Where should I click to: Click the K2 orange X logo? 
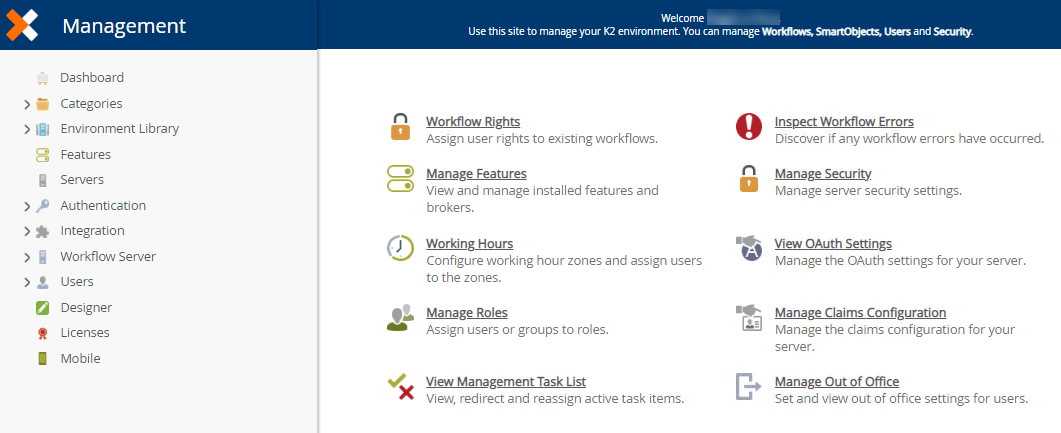pyautogui.click(x=22, y=25)
